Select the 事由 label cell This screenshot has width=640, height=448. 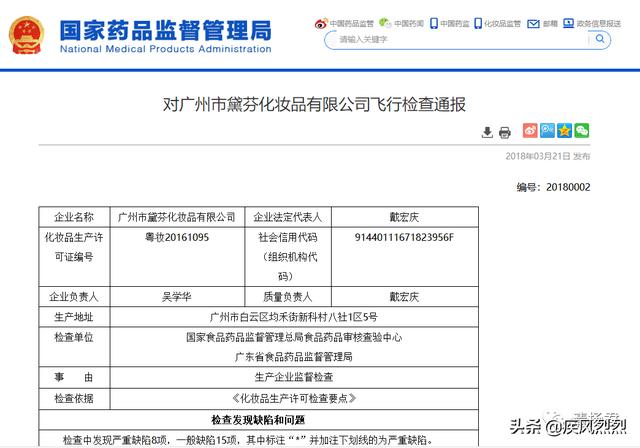74,377
